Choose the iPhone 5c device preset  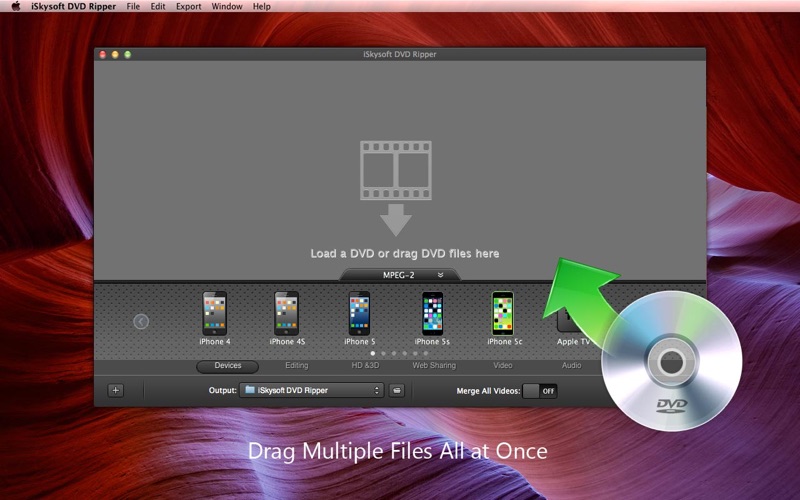click(x=503, y=314)
